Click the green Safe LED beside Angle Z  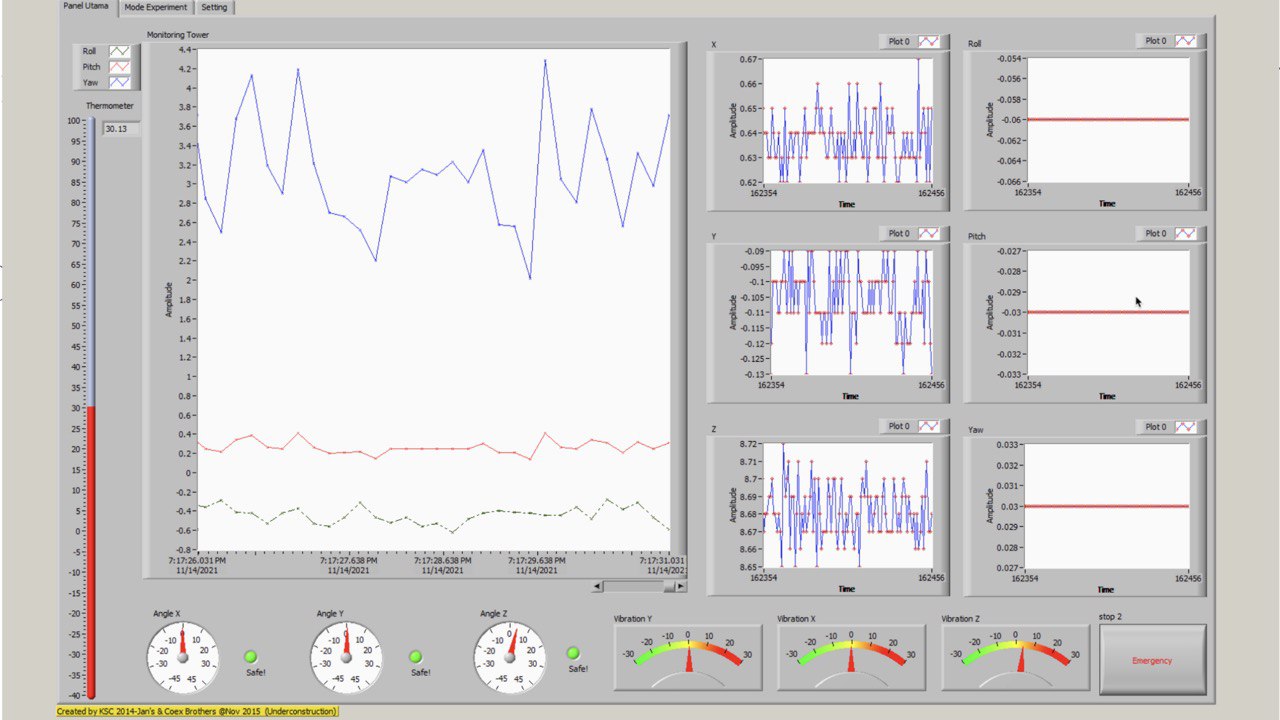(573, 653)
